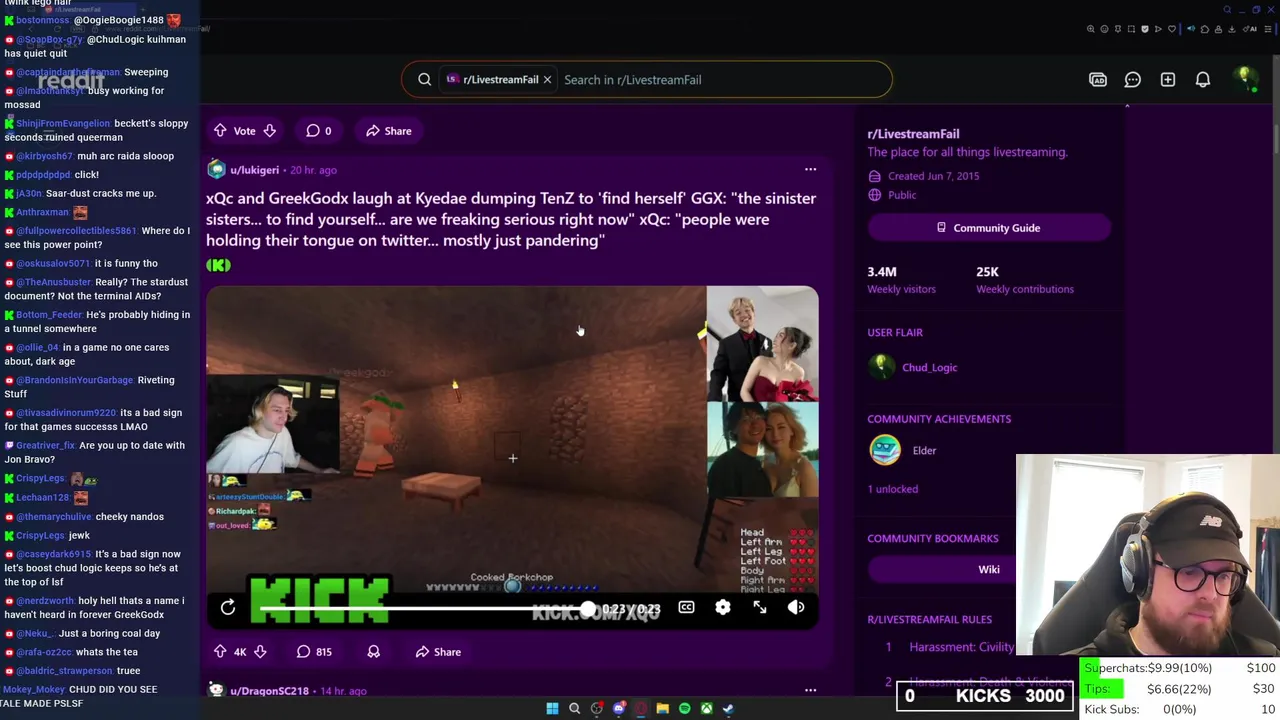The image size is (1280, 720).
Task: Share the top post
Action: 389,131
